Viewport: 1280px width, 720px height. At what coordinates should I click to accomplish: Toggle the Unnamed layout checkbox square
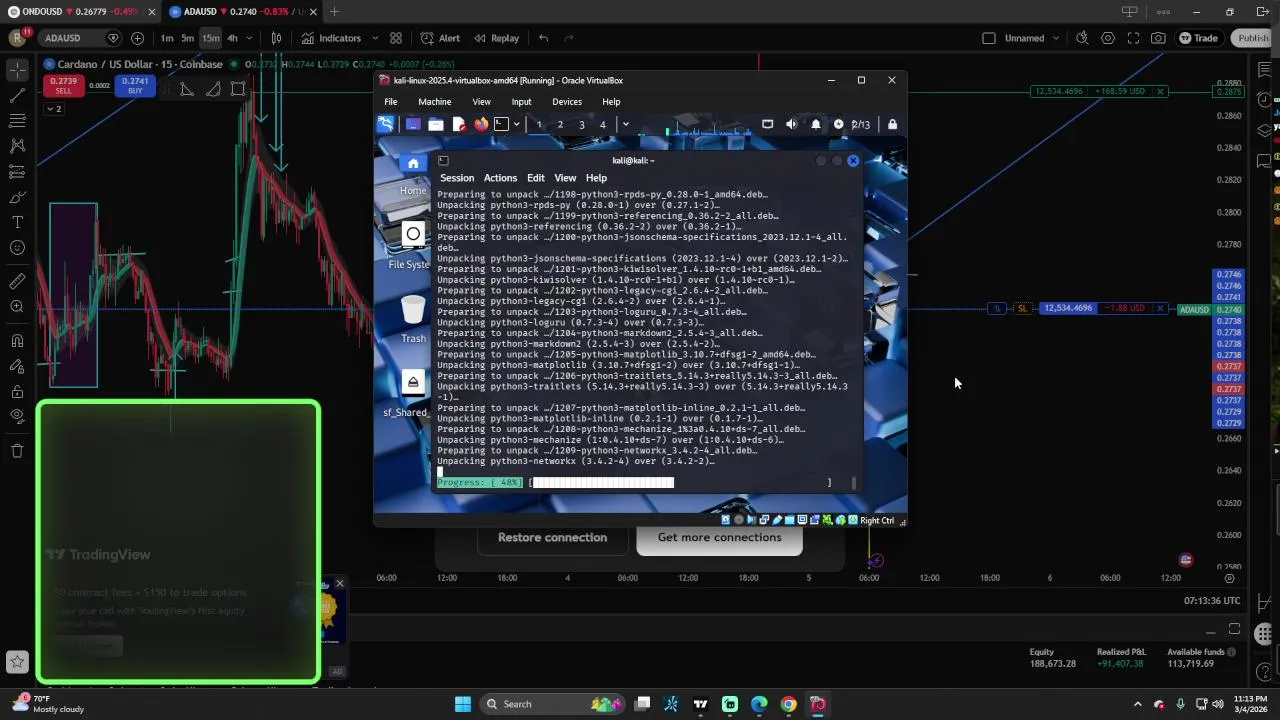tap(989, 38)
